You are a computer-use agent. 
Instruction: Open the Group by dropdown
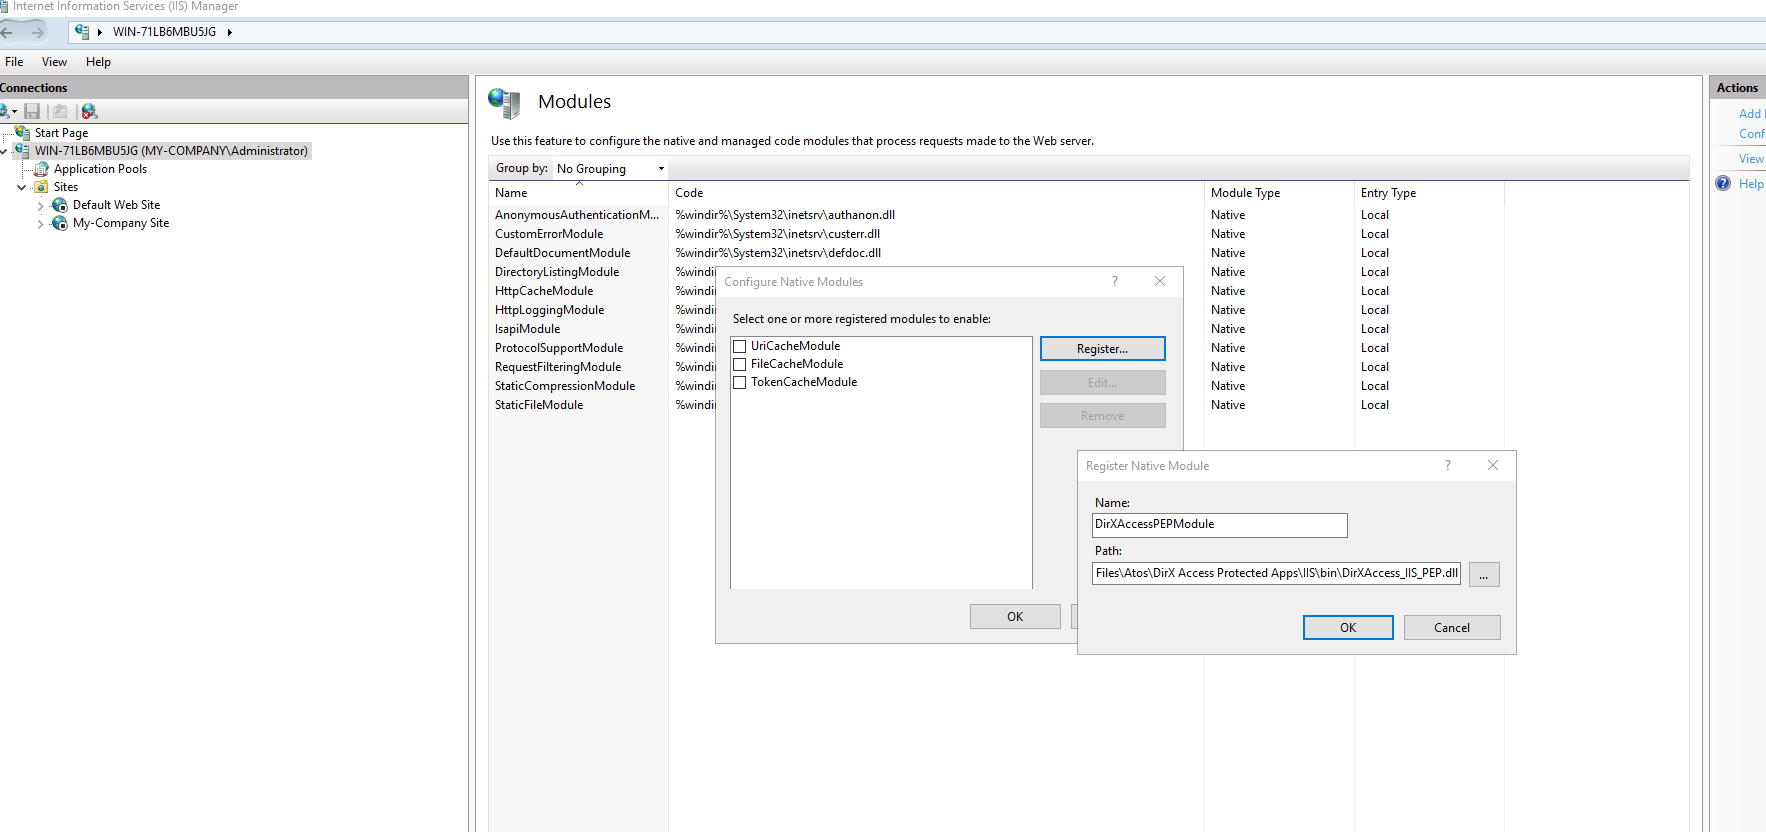(x=610, y=169)
